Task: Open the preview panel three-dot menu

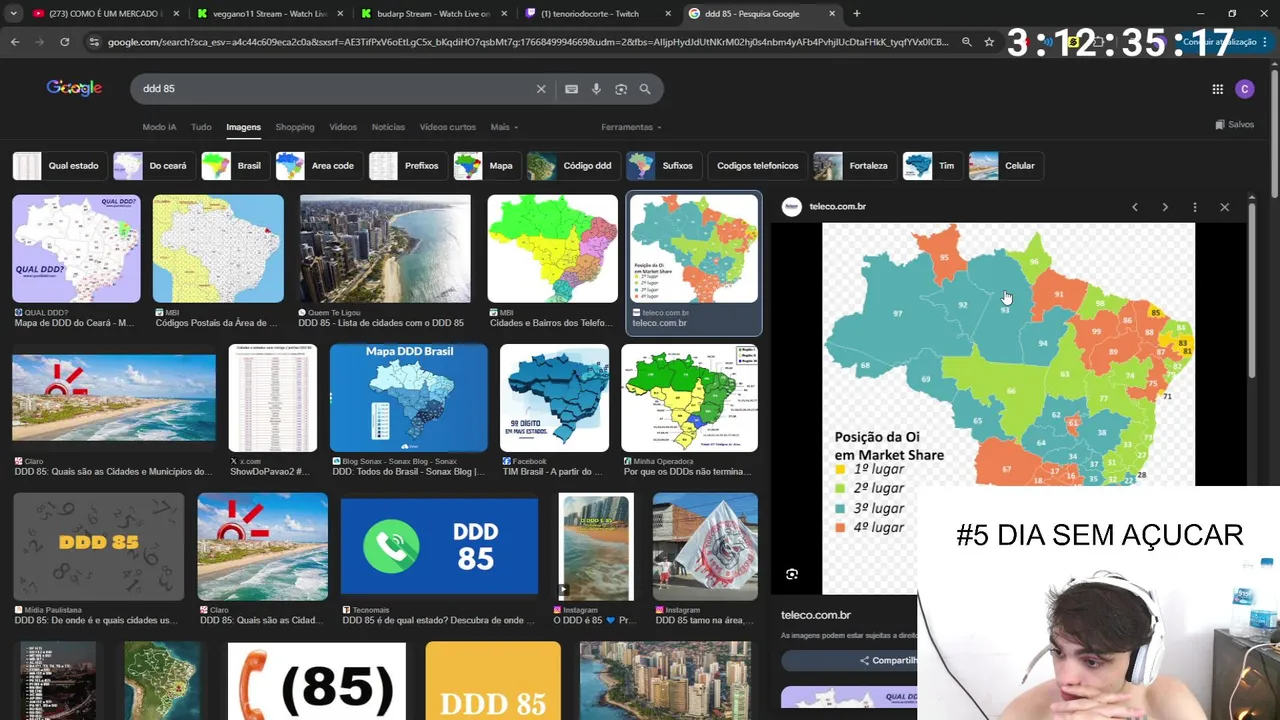Action: (x=1195, y=207)
